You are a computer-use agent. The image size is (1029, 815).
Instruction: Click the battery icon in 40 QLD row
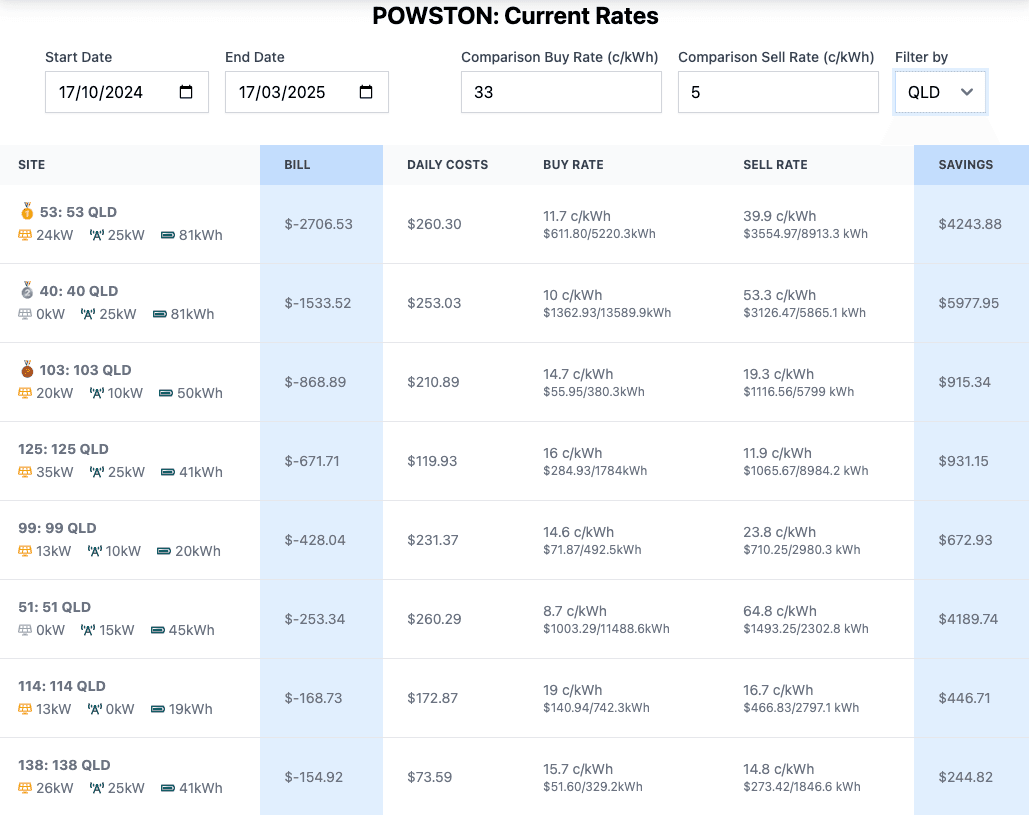[x=159, y=314]
